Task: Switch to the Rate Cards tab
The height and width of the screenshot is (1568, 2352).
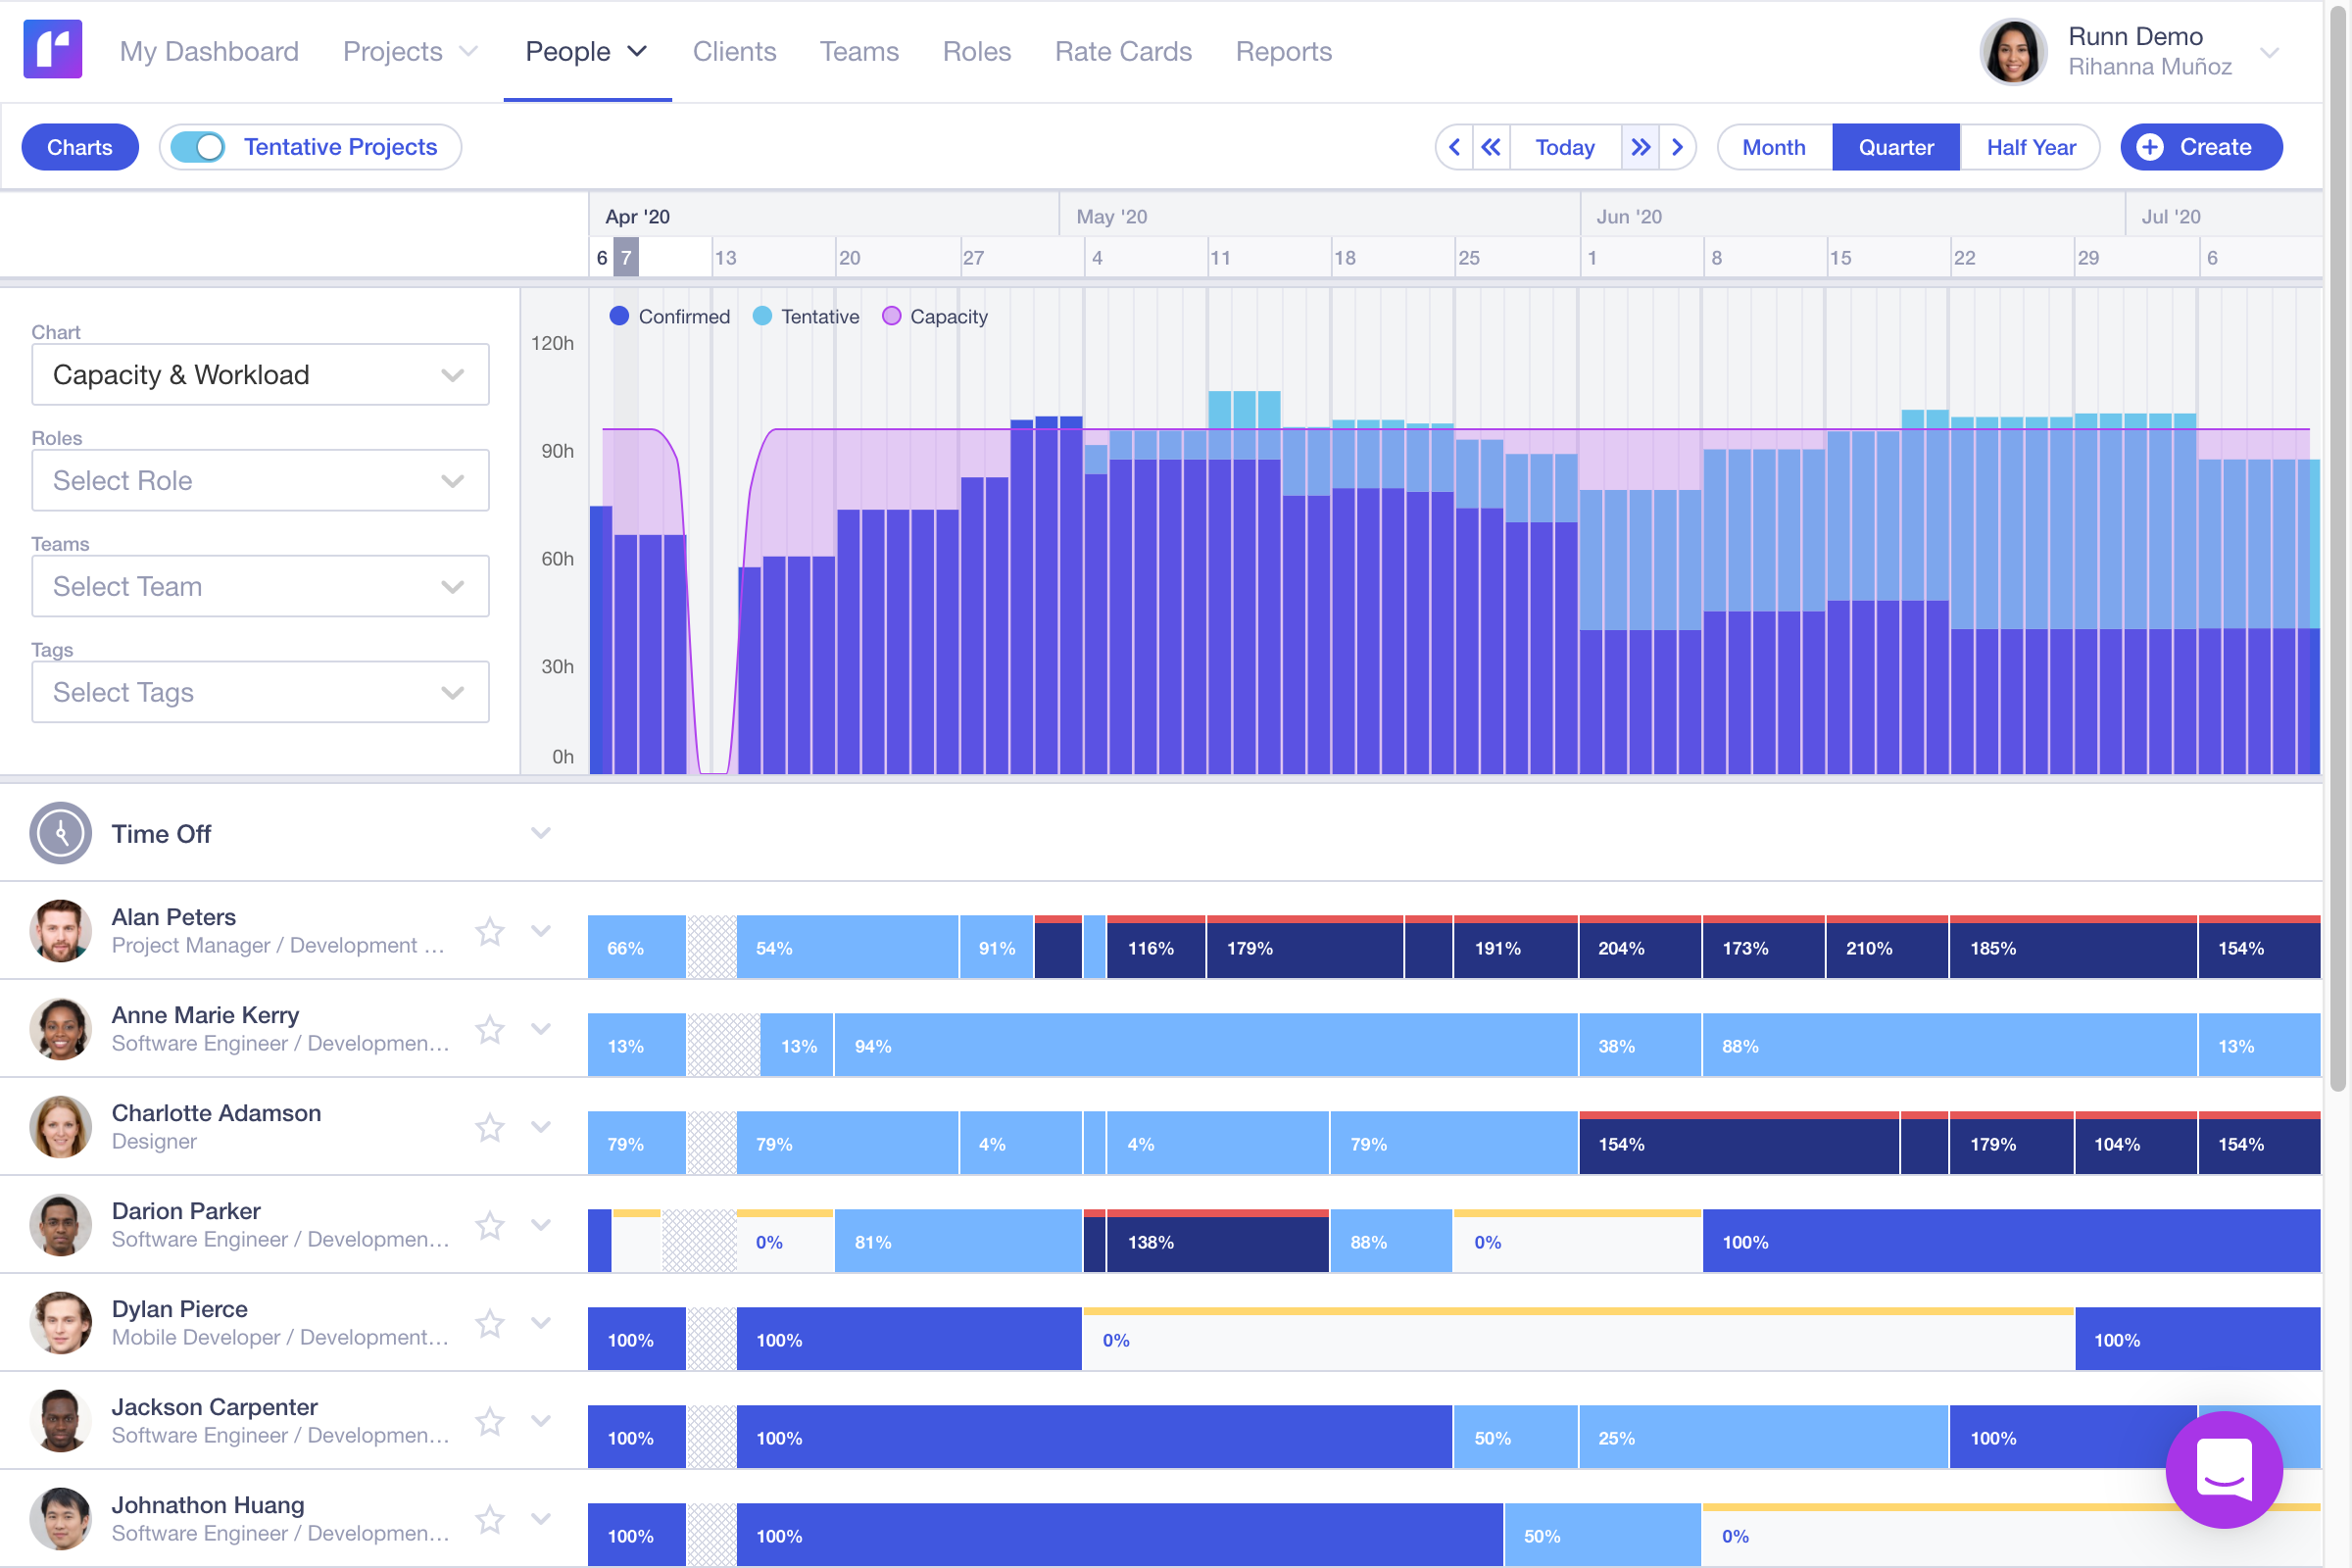Action: tap(1123, 51)
